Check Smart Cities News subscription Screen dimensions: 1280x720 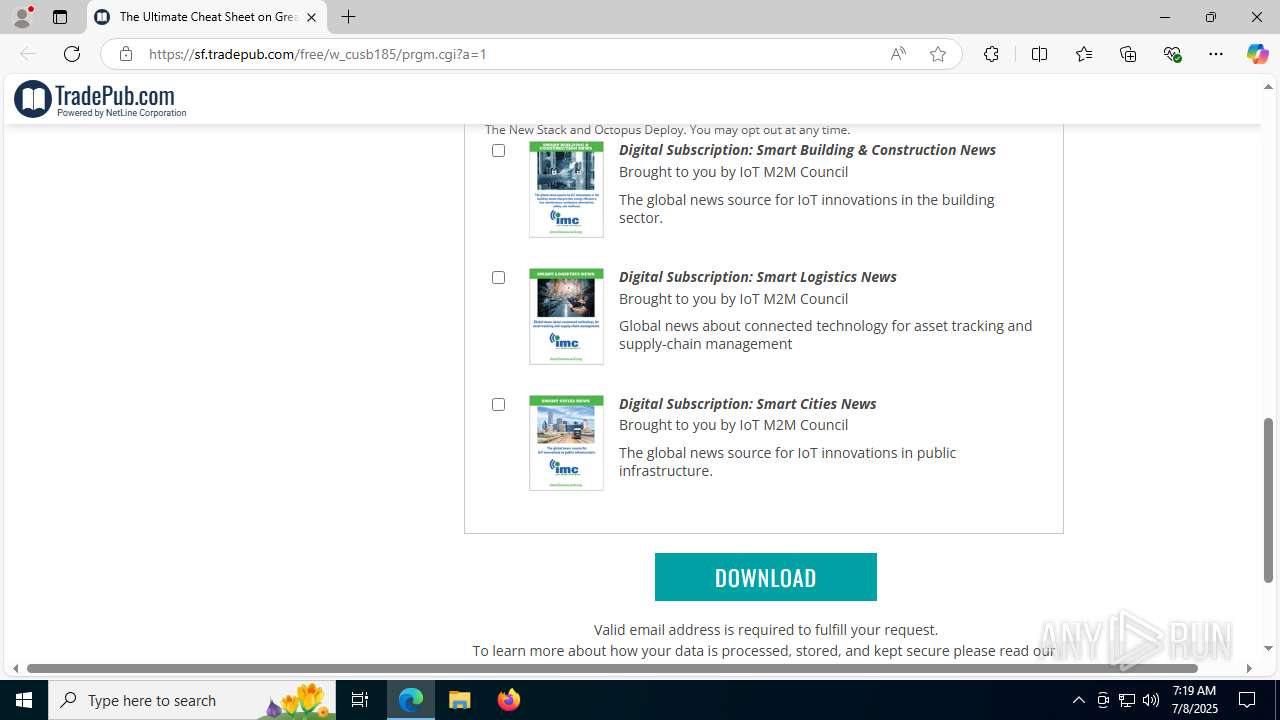(x=498, y=404)
